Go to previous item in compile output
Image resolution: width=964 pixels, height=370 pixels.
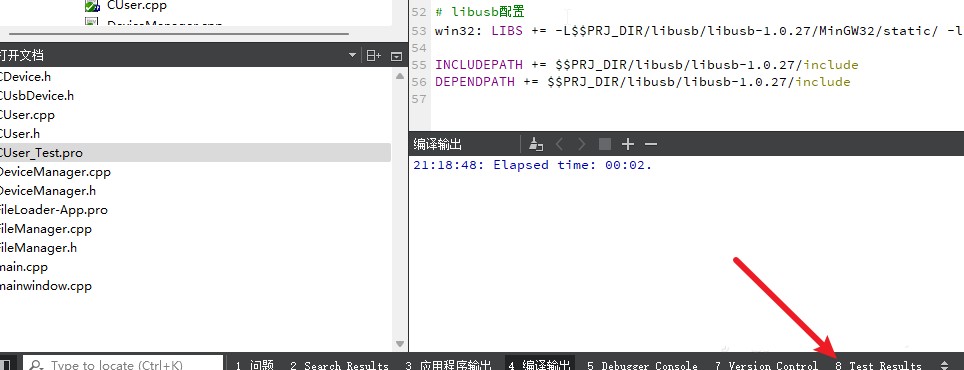point(559,144)
